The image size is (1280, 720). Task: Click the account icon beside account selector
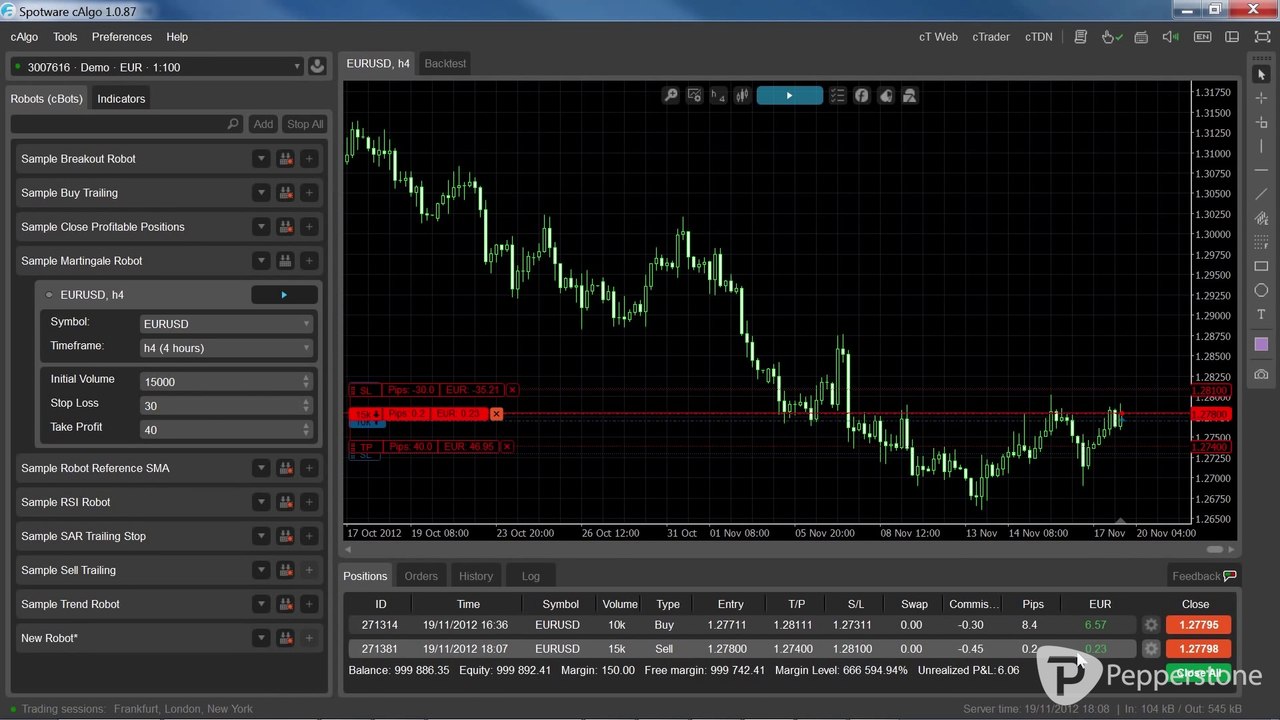(x=317, y=67)
